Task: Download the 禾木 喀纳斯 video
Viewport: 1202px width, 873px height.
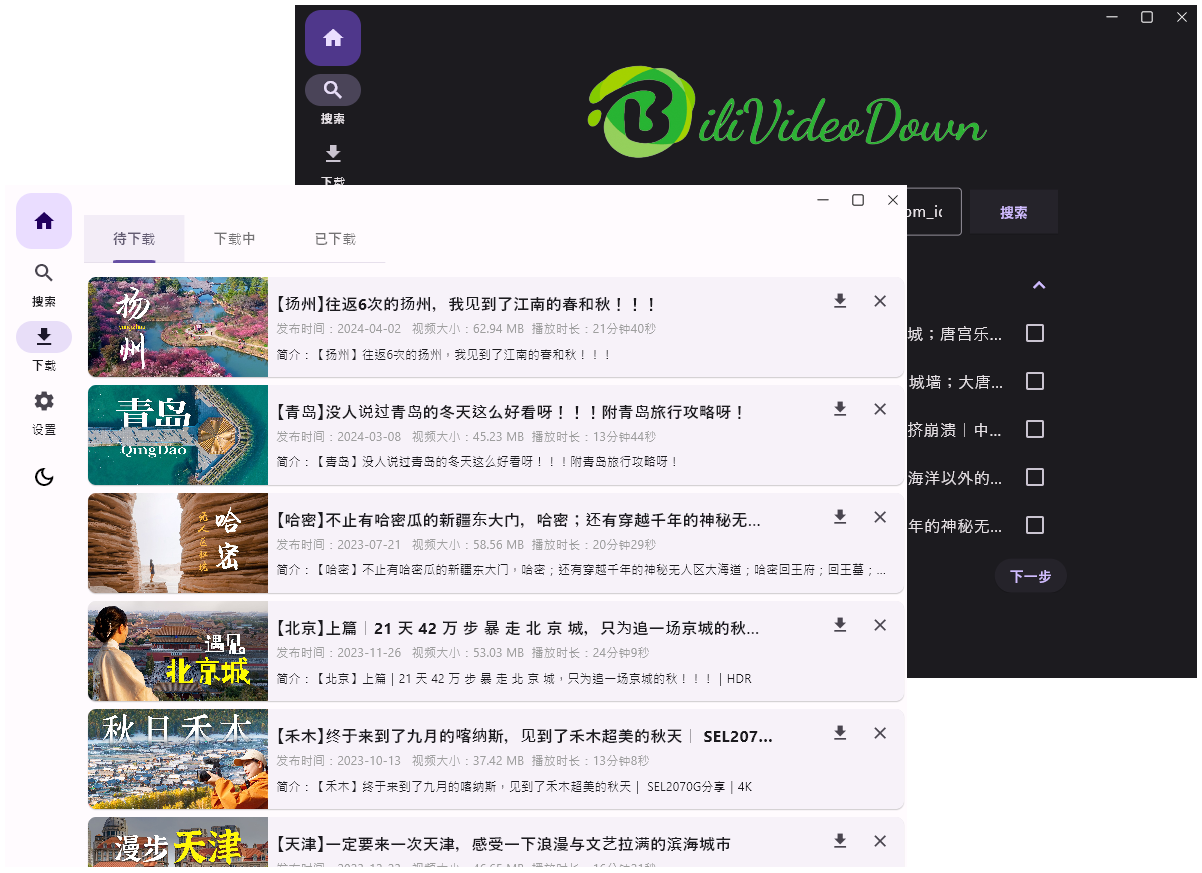Action: click(x=840, y=733)
